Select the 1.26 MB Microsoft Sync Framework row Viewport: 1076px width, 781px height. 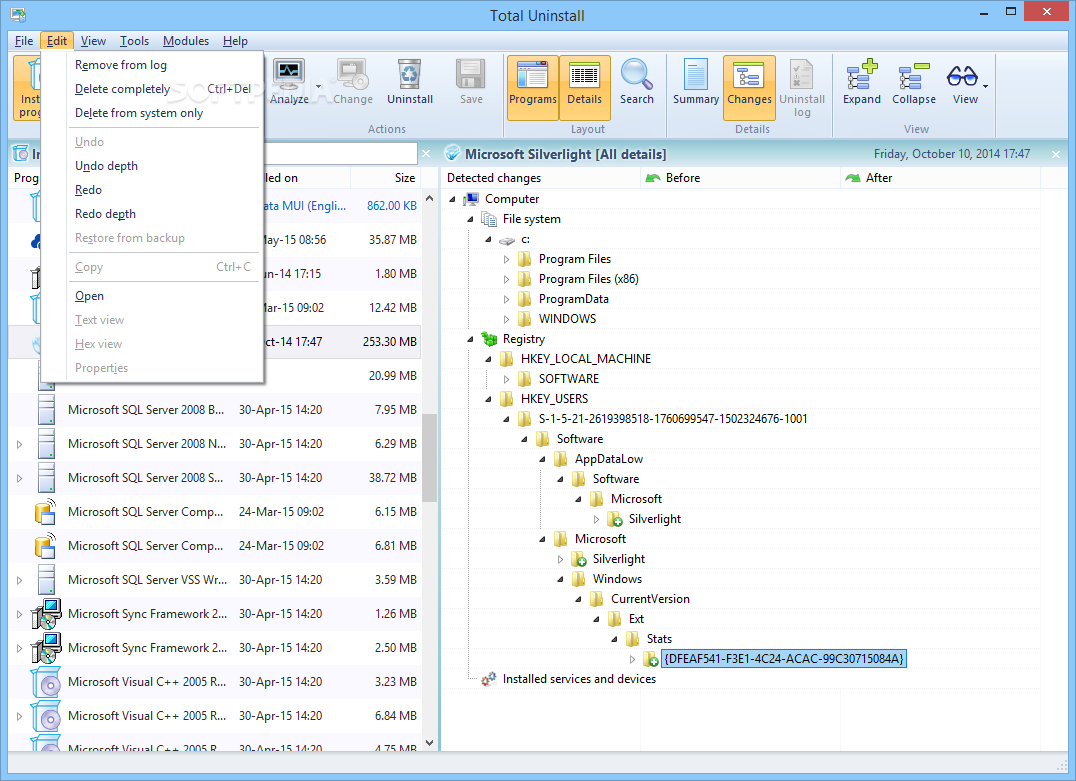pyautogui.click(x=215, y=614)
